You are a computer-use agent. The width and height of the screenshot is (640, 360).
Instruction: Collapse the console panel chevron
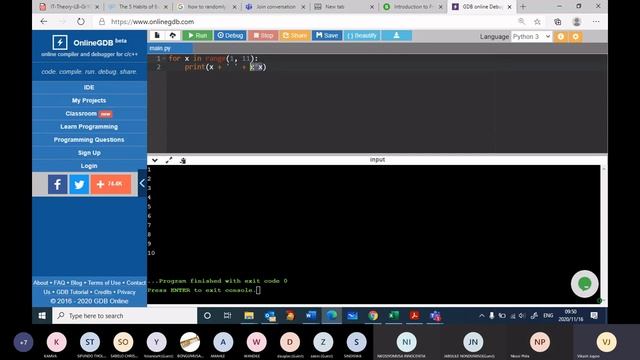coord(155,160)
